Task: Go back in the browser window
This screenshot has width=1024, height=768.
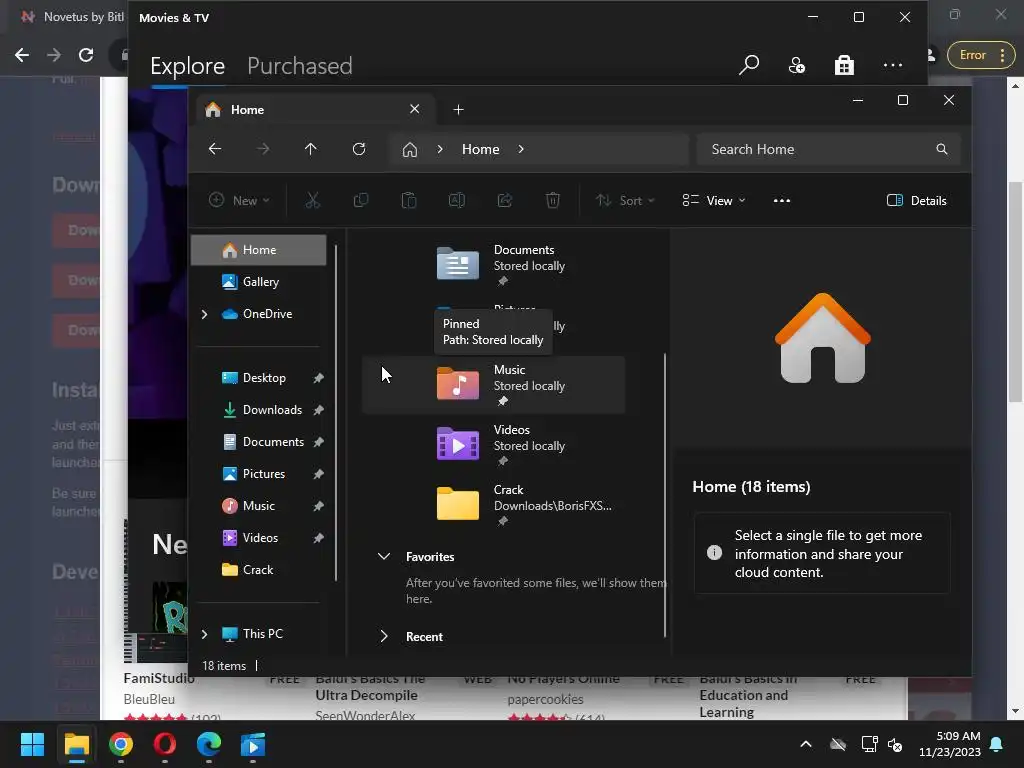Action: 22,55
